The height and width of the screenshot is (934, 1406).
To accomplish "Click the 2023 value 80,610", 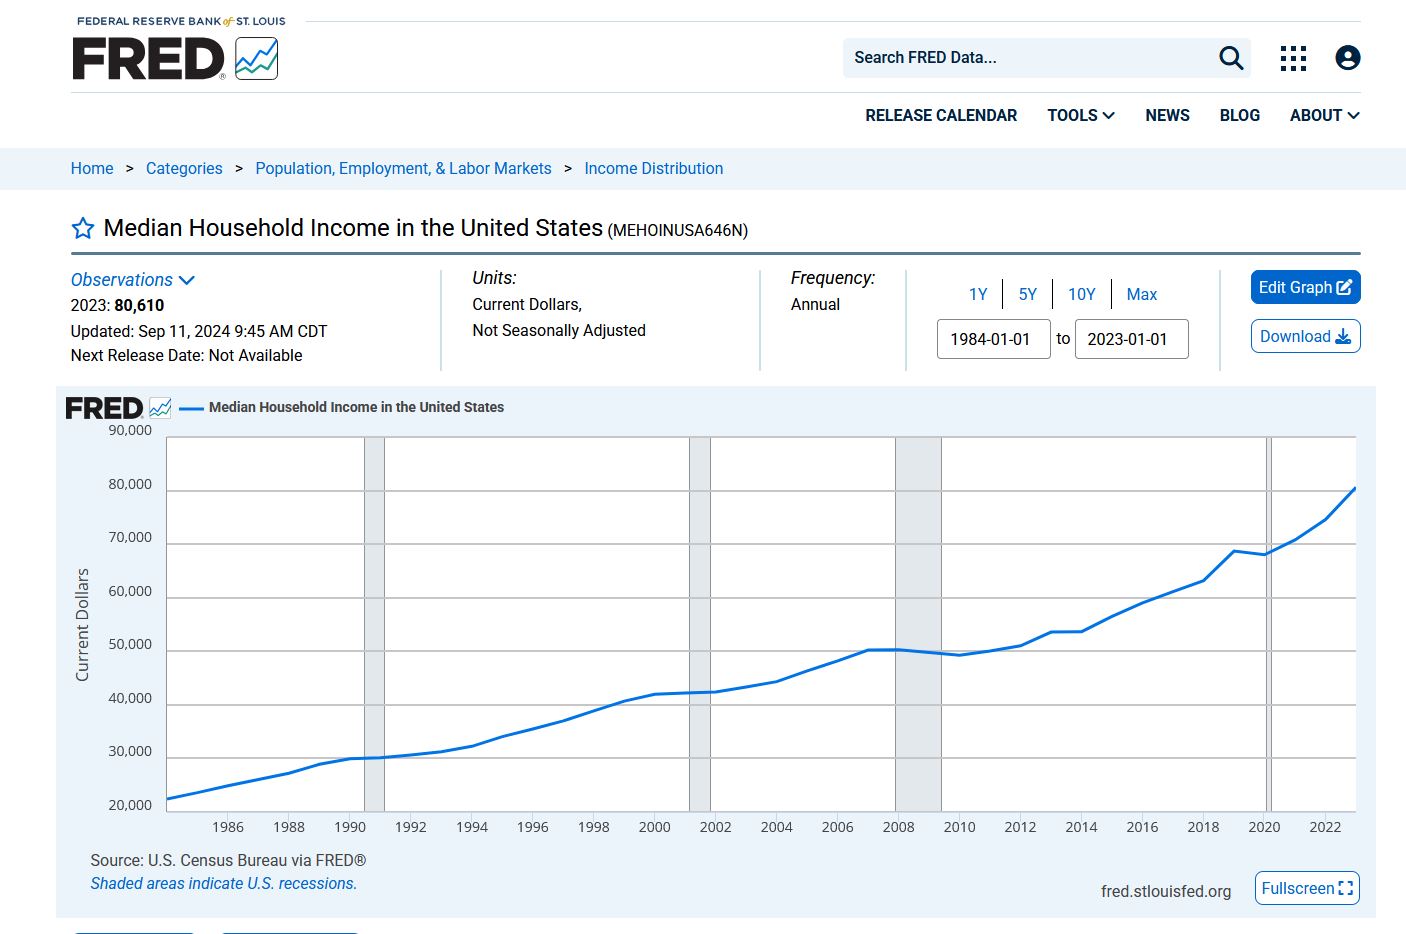I will point(139,306).
